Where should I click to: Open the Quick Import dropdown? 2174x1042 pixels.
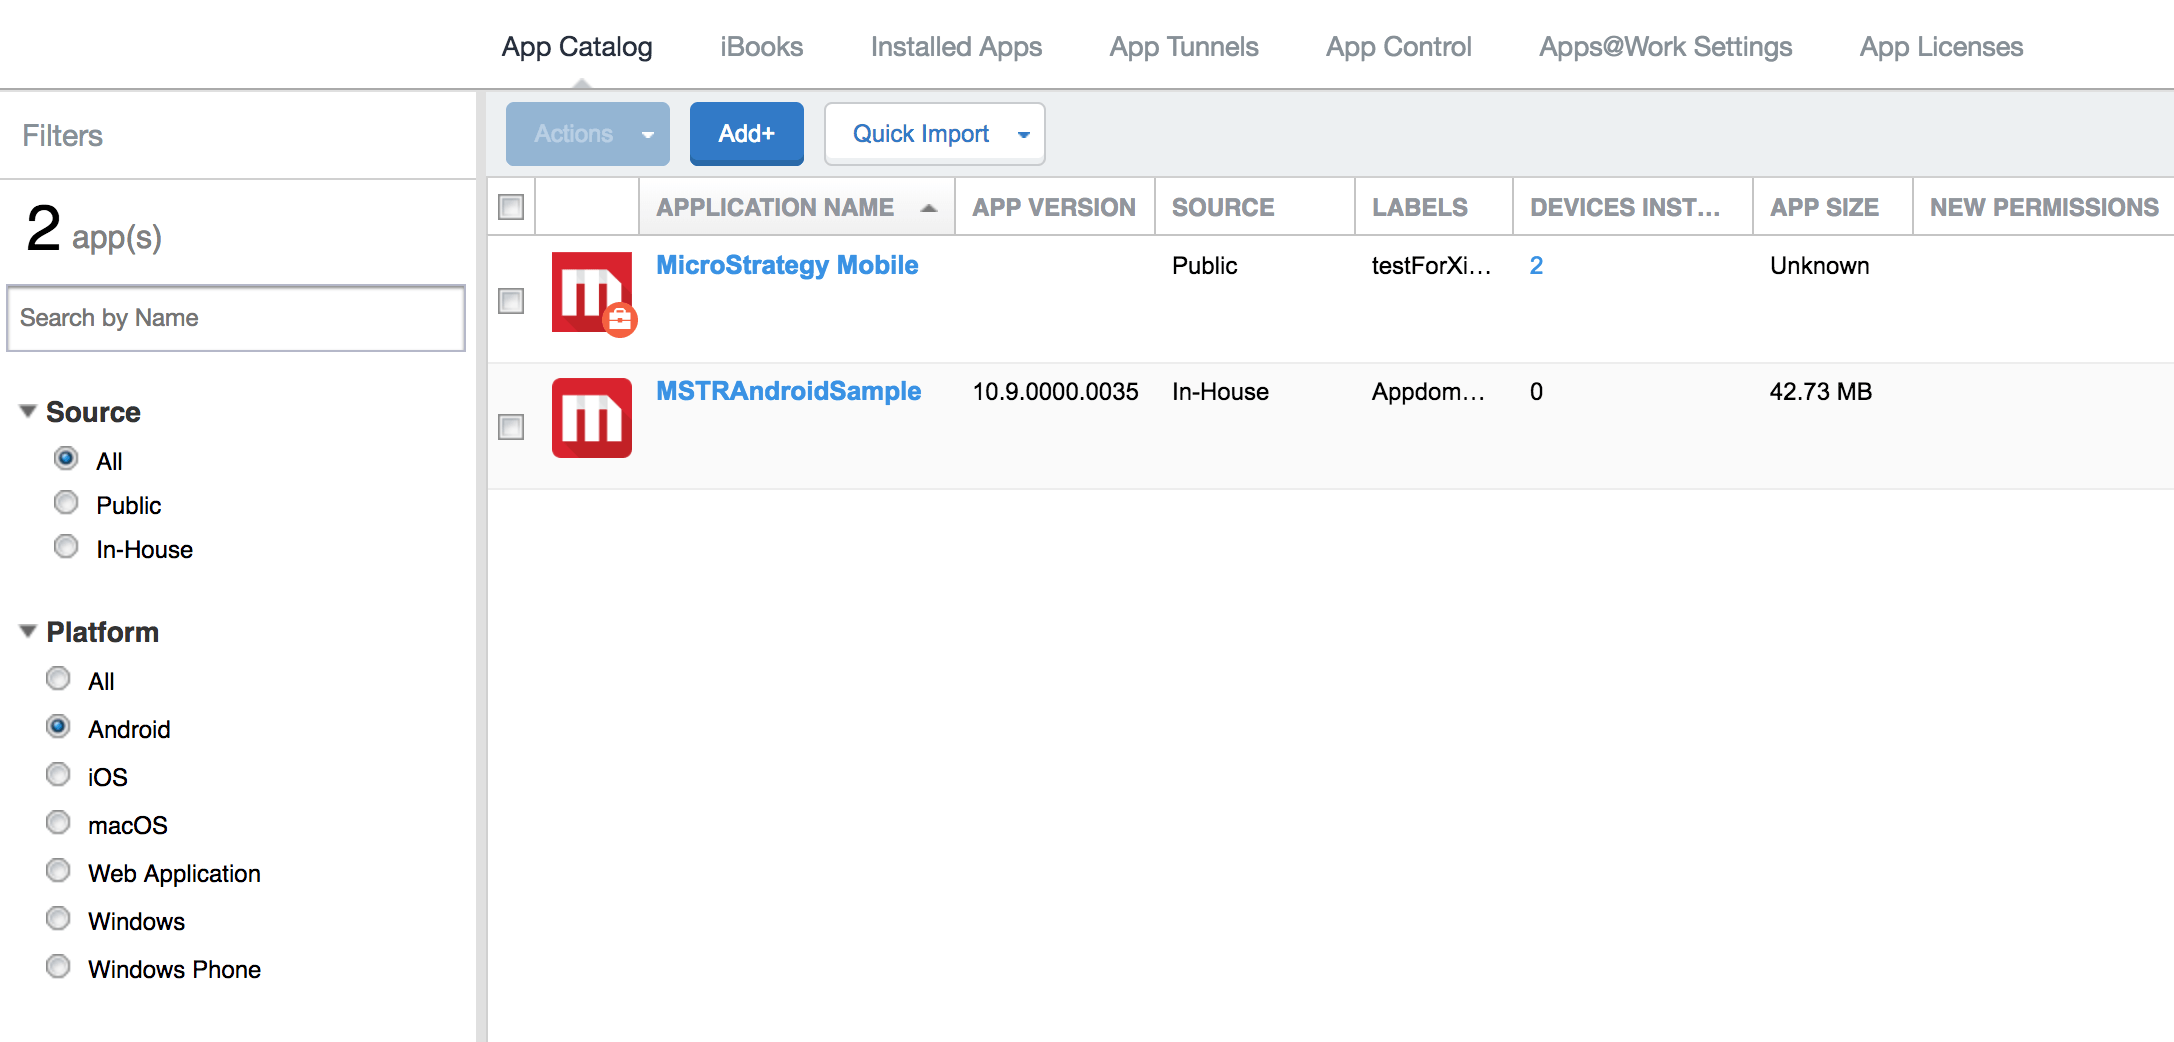(935, 134)
